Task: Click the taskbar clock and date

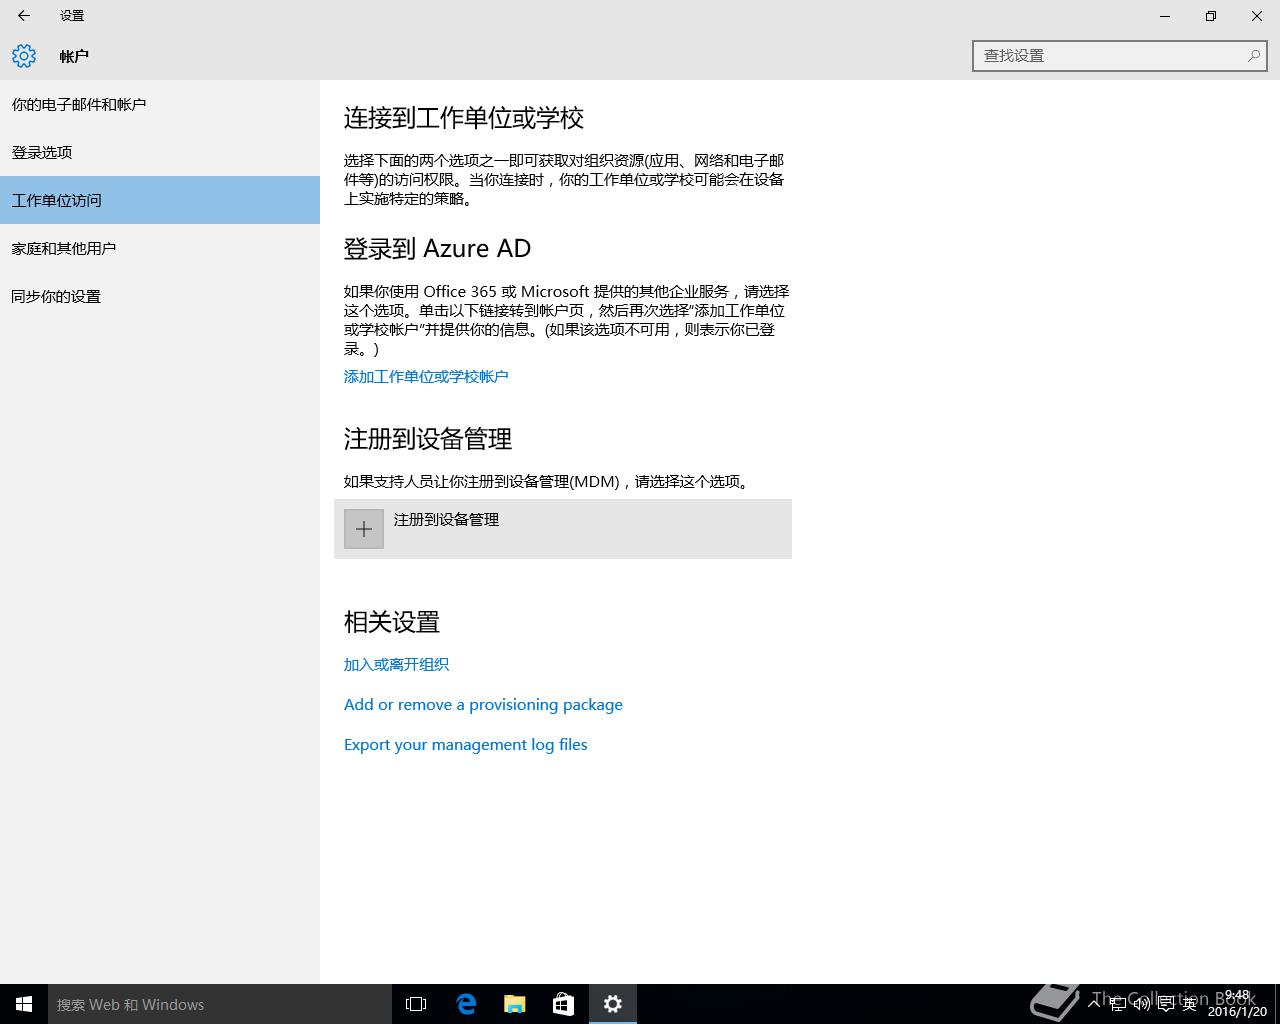Action: [x=1237, y=1004]
